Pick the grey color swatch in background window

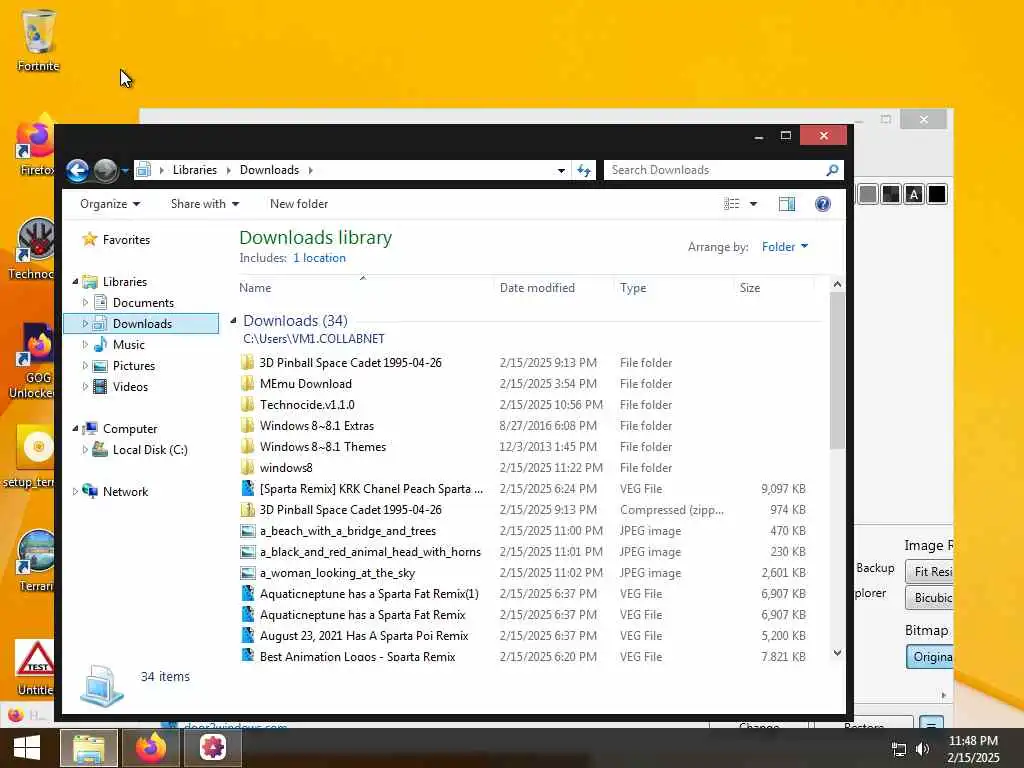click(x=867, y=194)
